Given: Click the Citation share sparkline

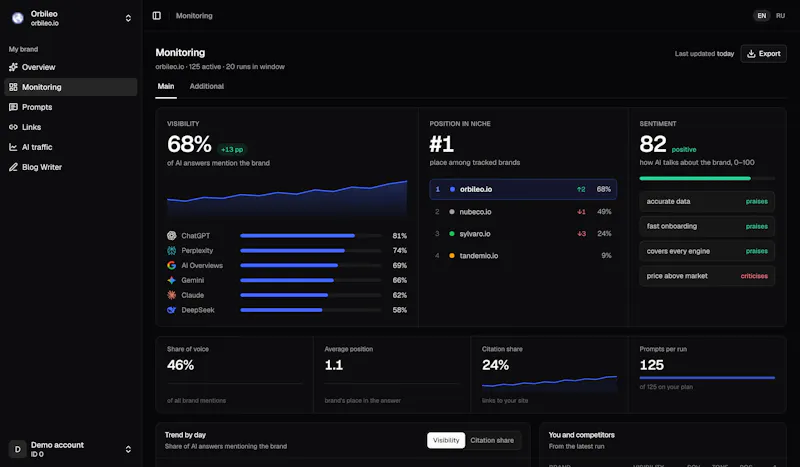Looking at the screenshot, I should pos(549,384).
